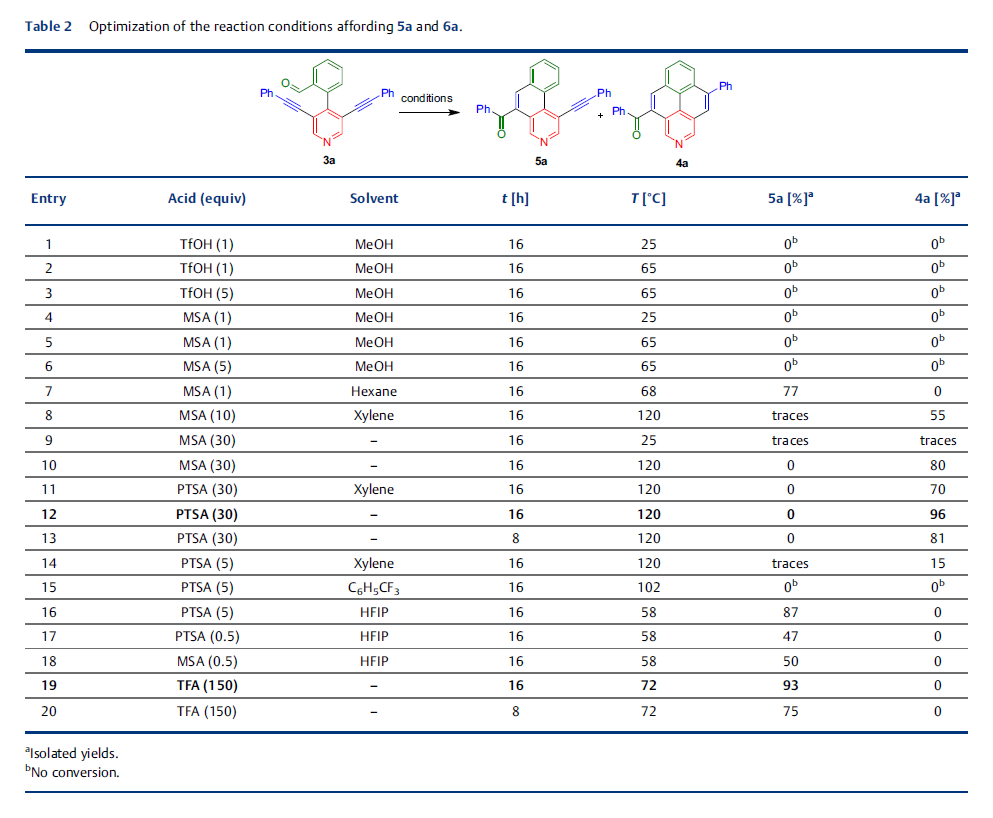
Task: Click the Hexane solvent cell
Action: pos(374,391)
